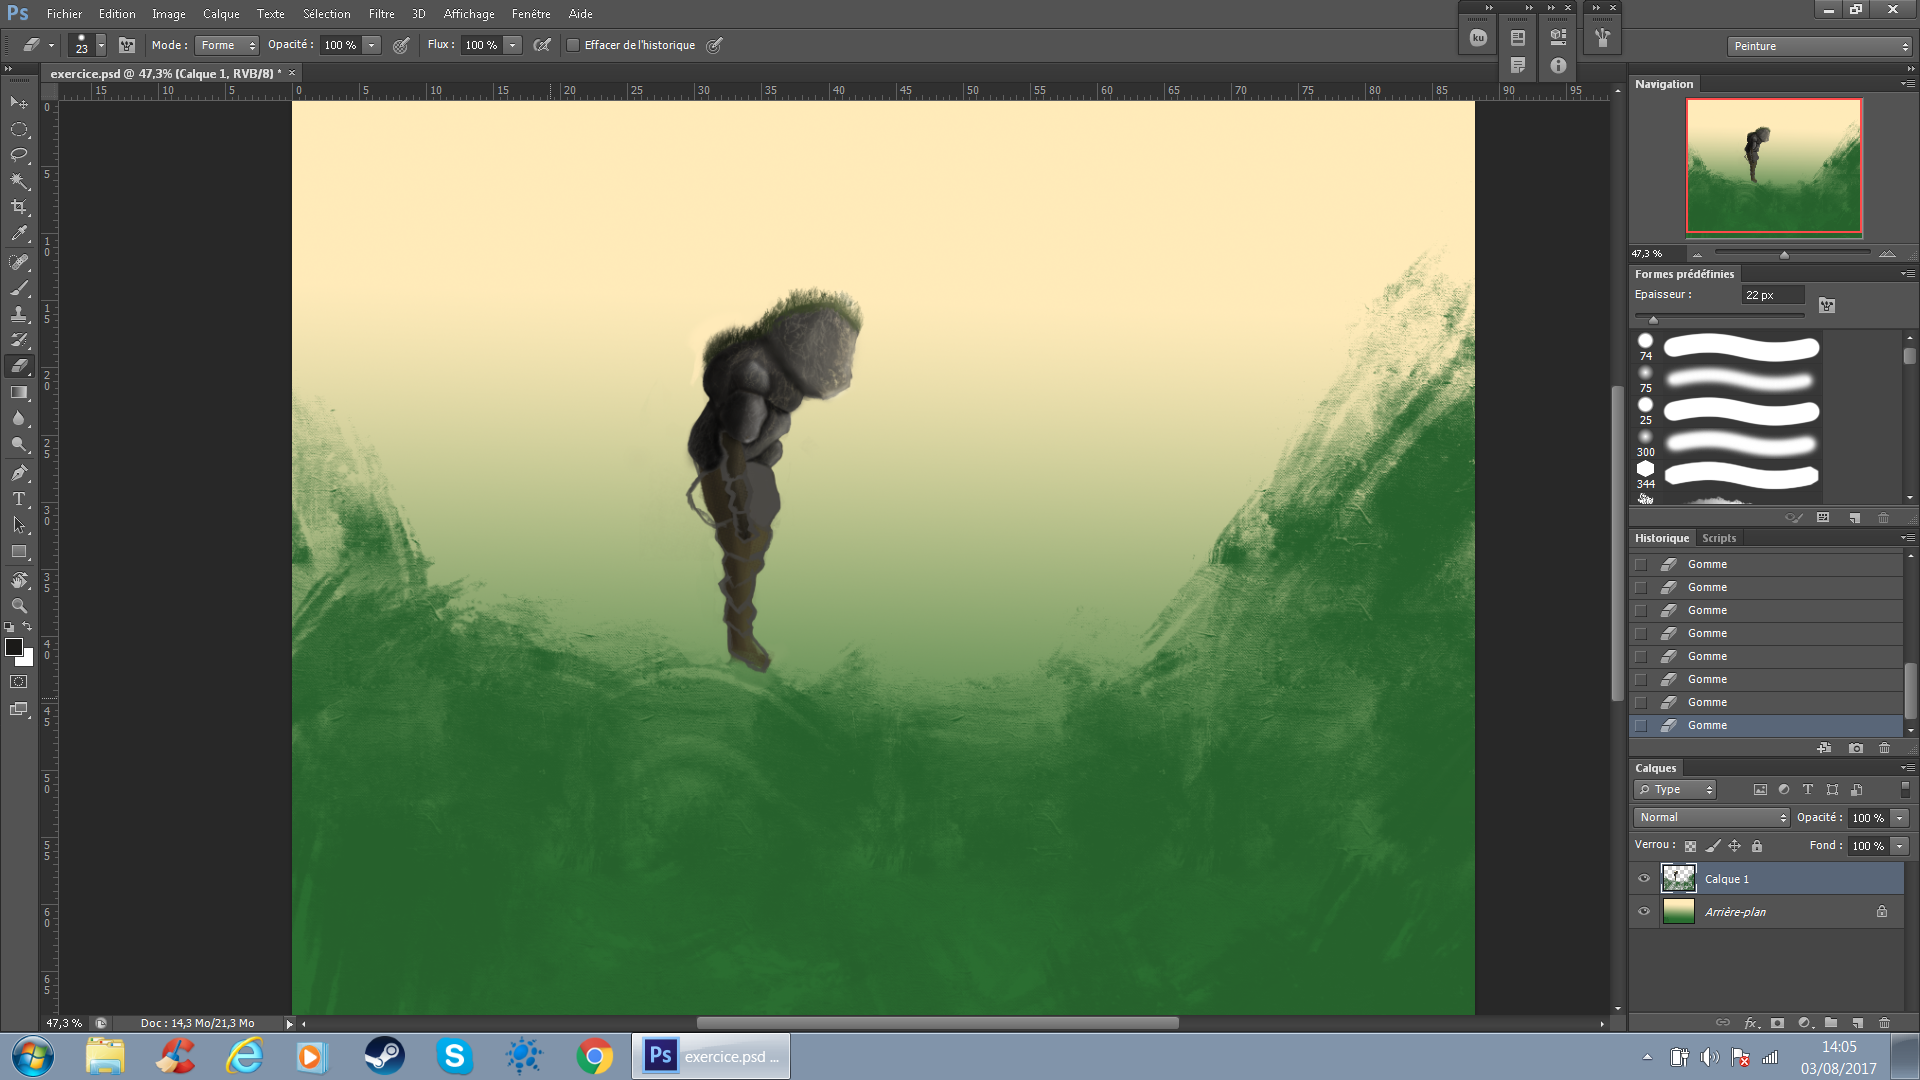Image resolution: width=1920 pixels, height=1080 pixels.
Task: Select the last Gomme history state
Action: [x=1707, y=726]
